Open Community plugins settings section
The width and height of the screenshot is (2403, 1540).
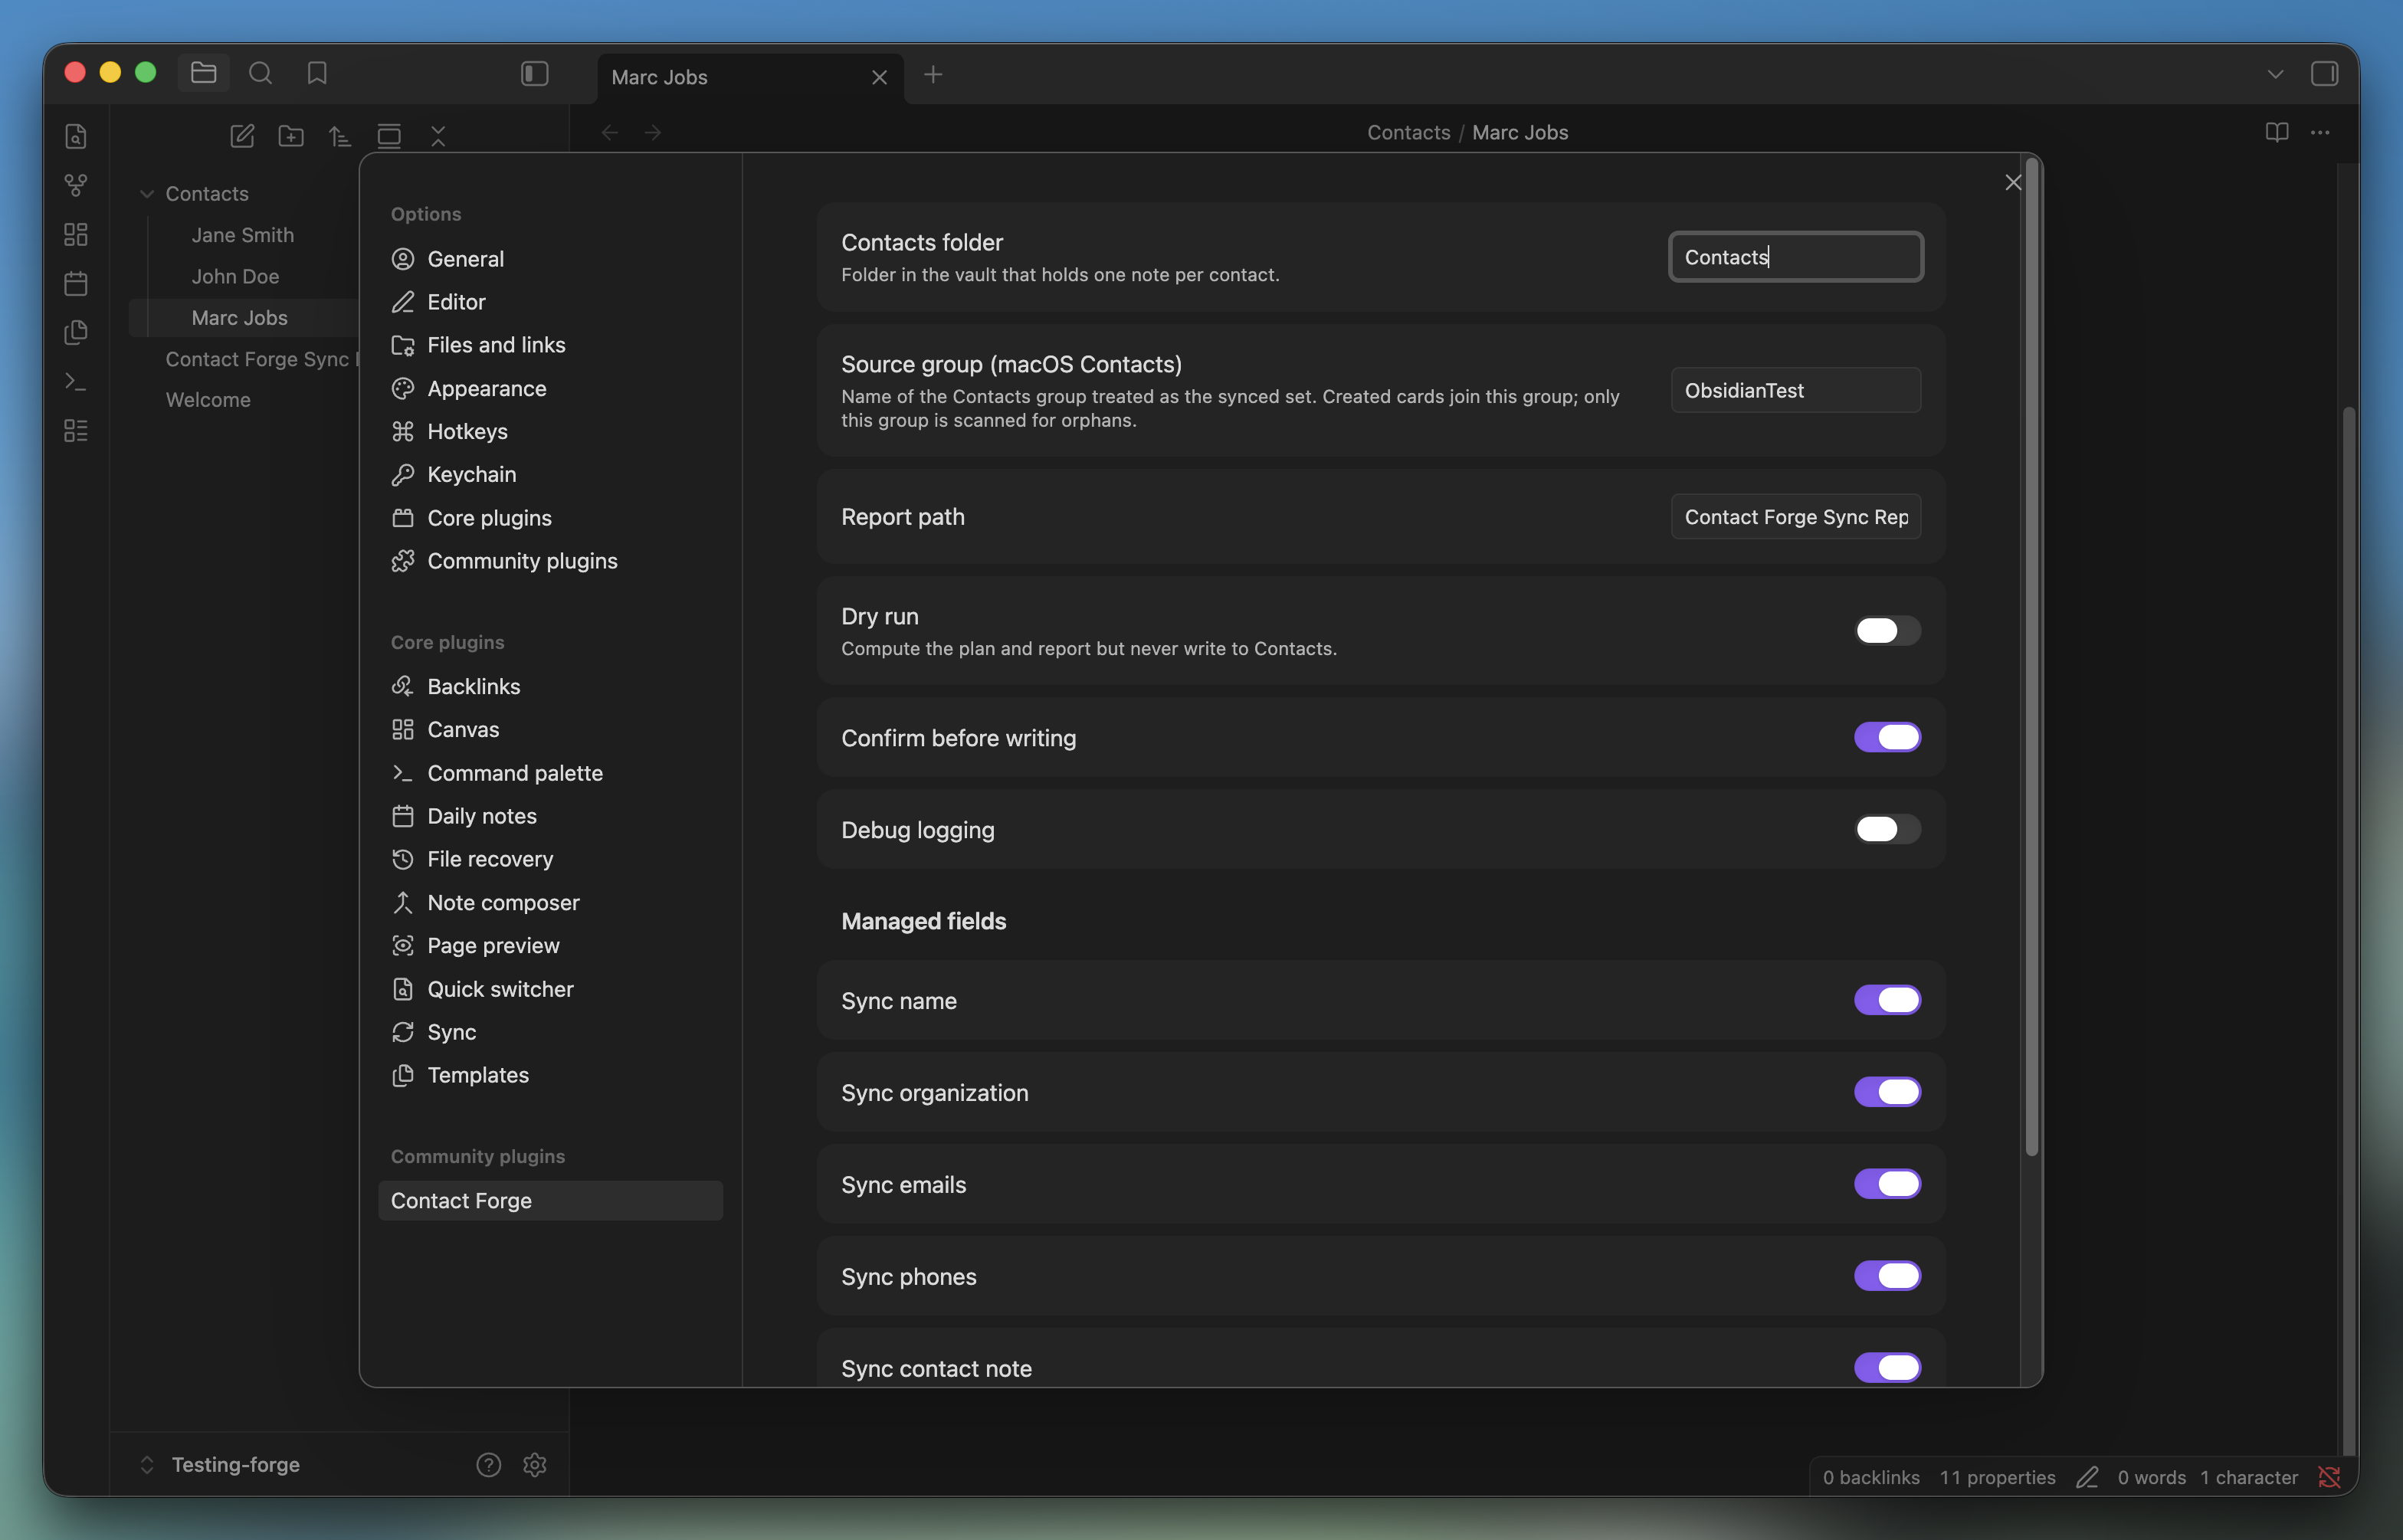pyautogui.click(x=550, y=561)
